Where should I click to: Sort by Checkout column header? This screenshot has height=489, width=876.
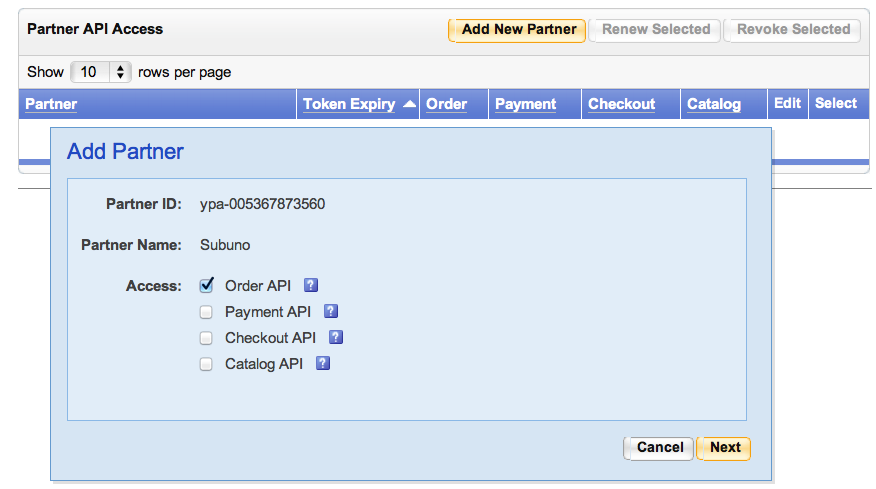tap(621, 104)
